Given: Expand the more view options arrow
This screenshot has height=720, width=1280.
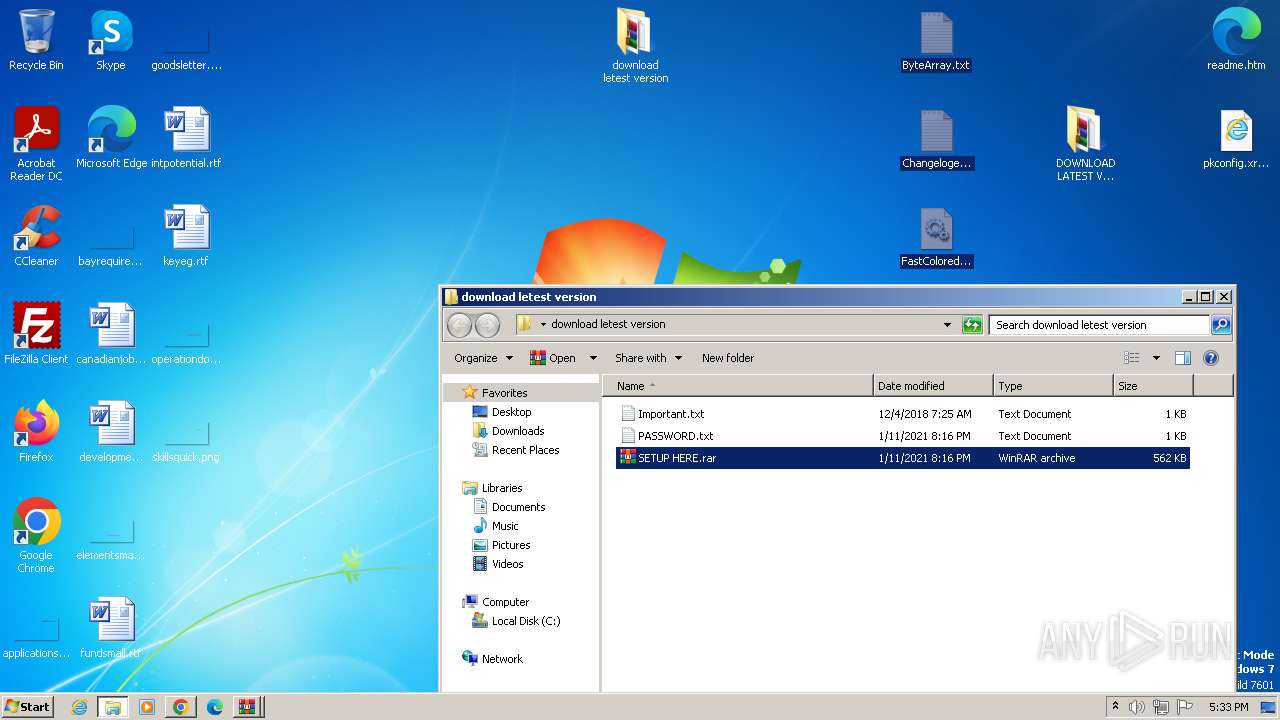Looking at the screenshot, I should [x=1156, y=358].
